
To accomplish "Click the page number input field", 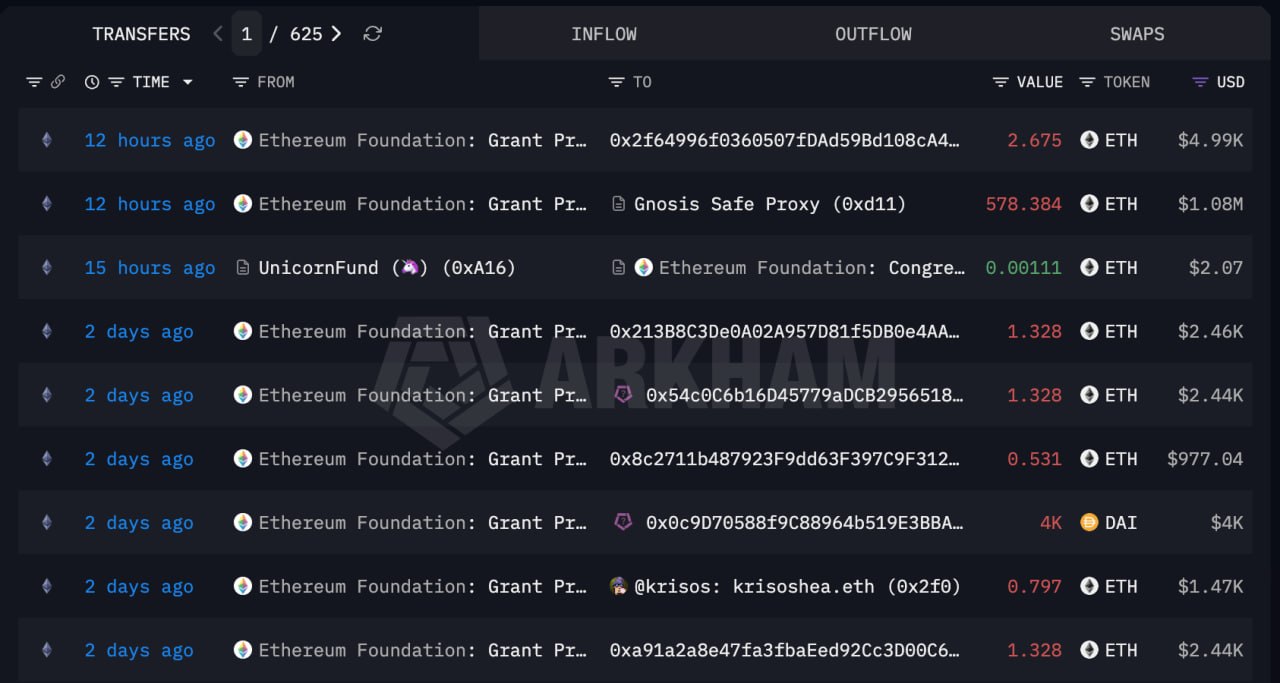I will click(x=246, y=34).
